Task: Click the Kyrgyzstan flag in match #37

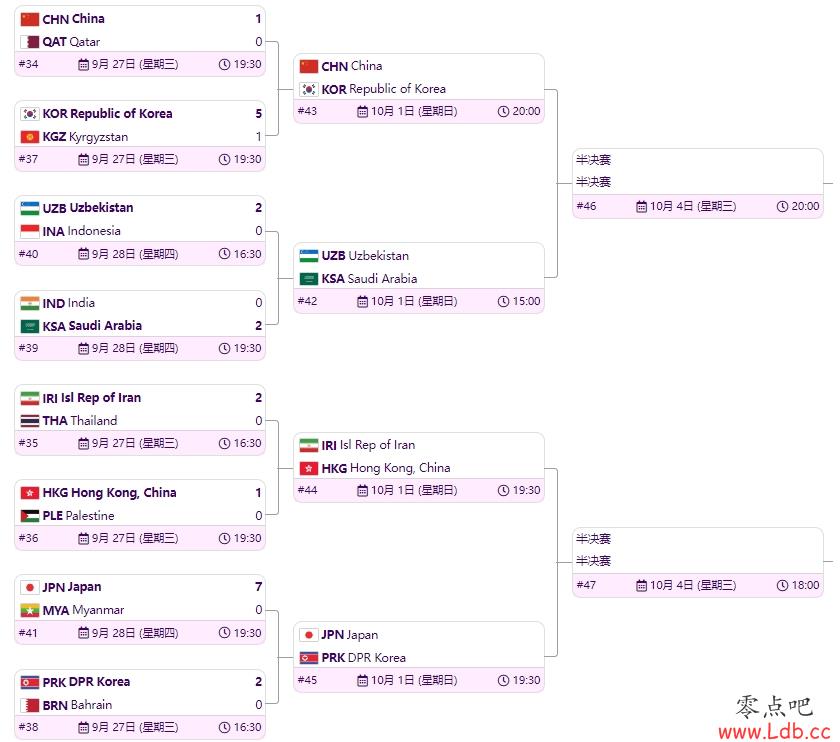Action: pyautogui.click(x=29, y=137)
